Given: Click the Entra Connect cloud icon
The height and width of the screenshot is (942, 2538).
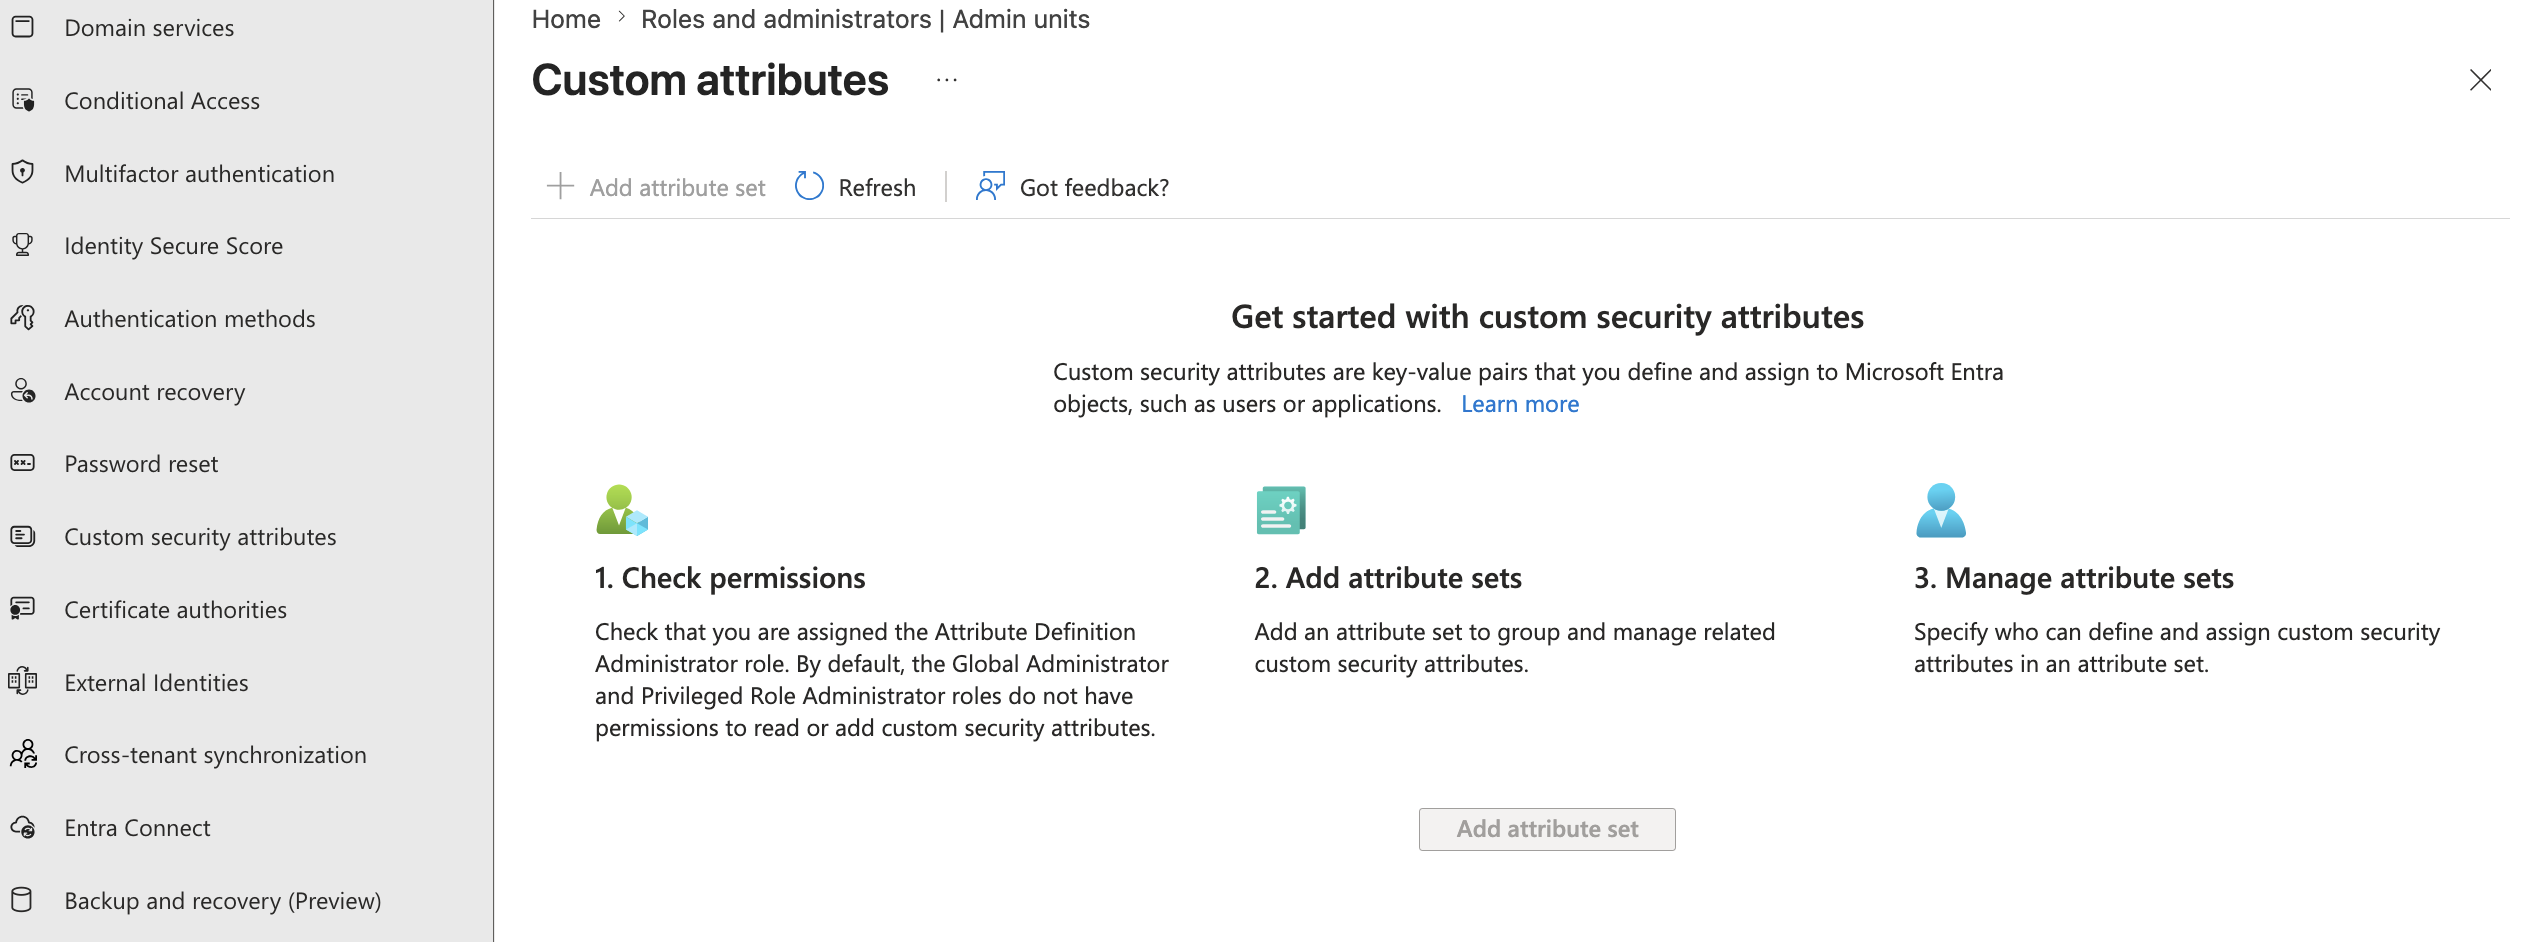Looking at the screenshot, I should 22,827.
